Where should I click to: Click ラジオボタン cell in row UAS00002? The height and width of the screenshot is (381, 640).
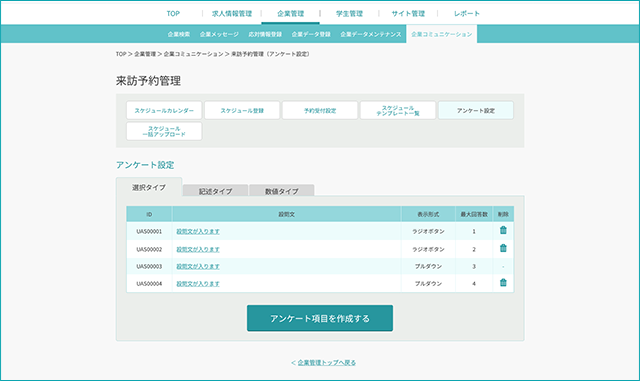(428, 249)
